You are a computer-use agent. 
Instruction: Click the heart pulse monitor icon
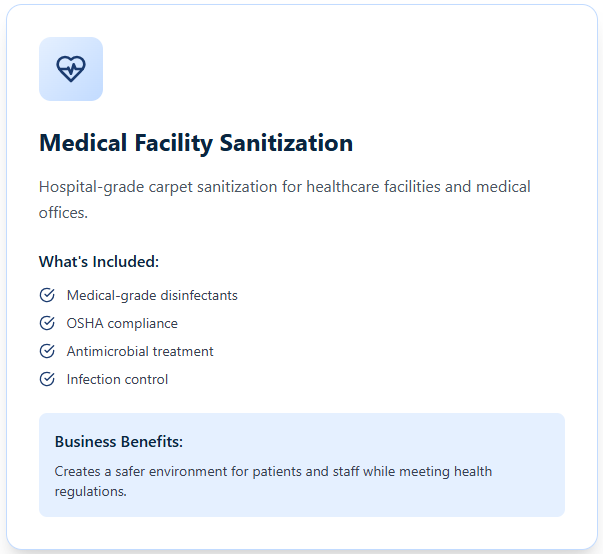click(x=71, y=69)
